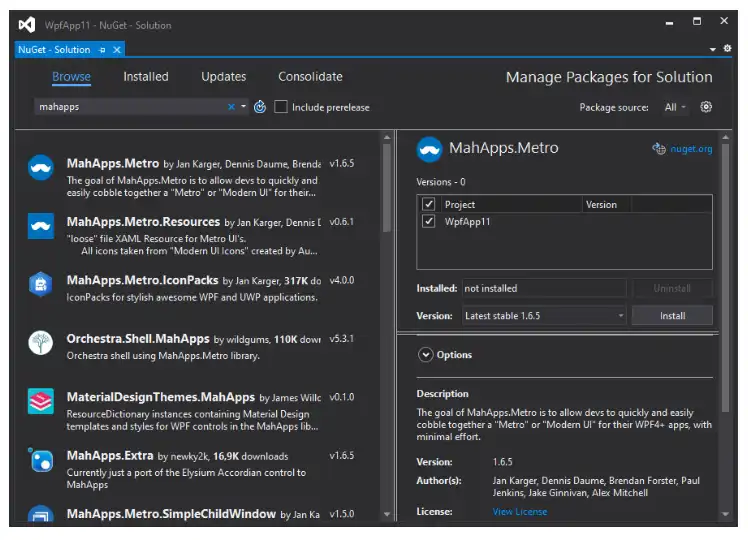The height and width of the screenshot is (540, 748).
Task: Click the Orchestra.Shell.MahApps tree icon
Action: coord(41,343)
